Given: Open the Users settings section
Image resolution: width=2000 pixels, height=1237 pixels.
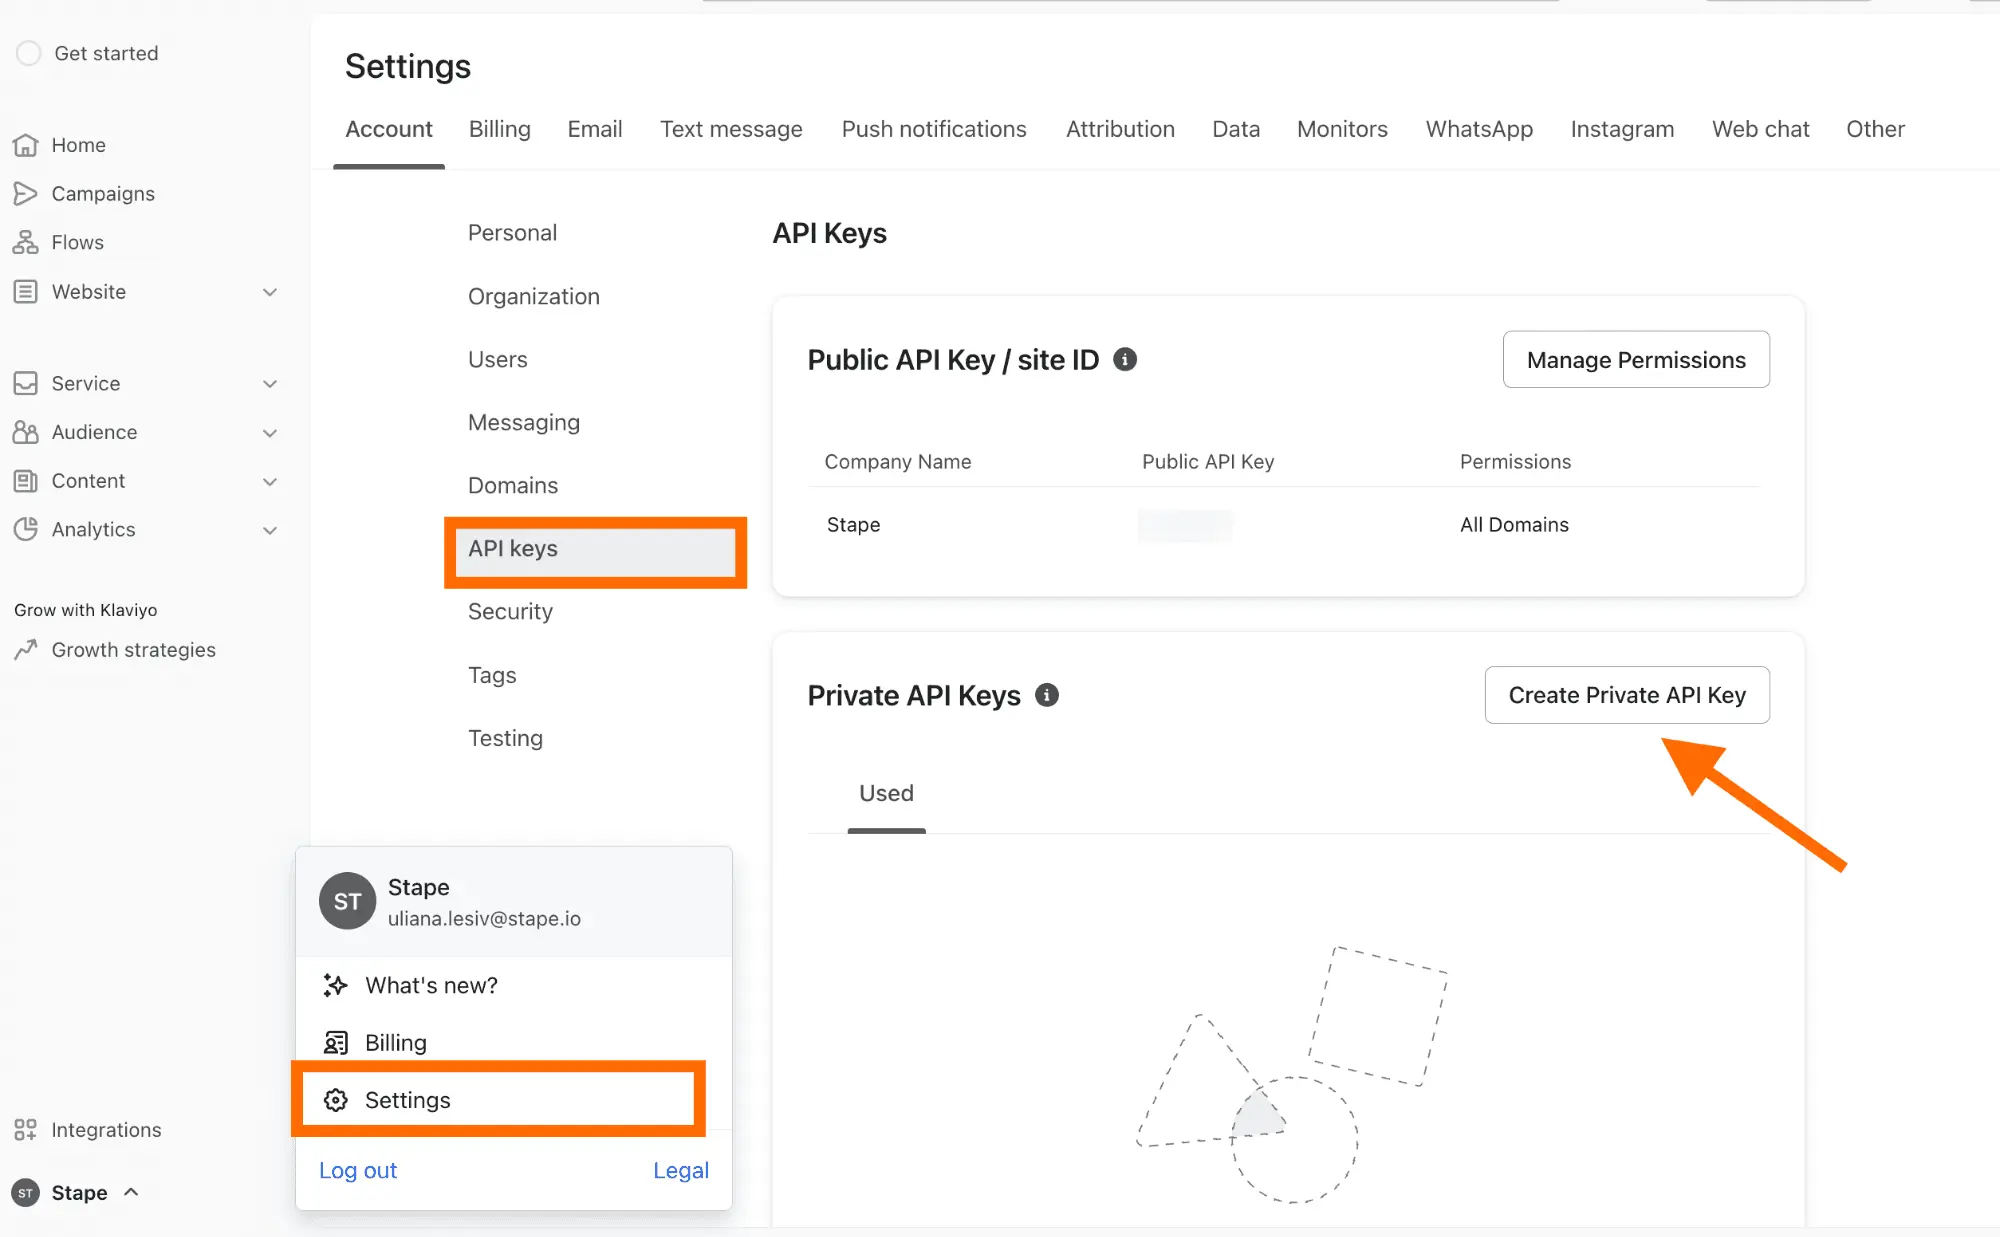Looking at the screenshot, I should tap(498, 359).
